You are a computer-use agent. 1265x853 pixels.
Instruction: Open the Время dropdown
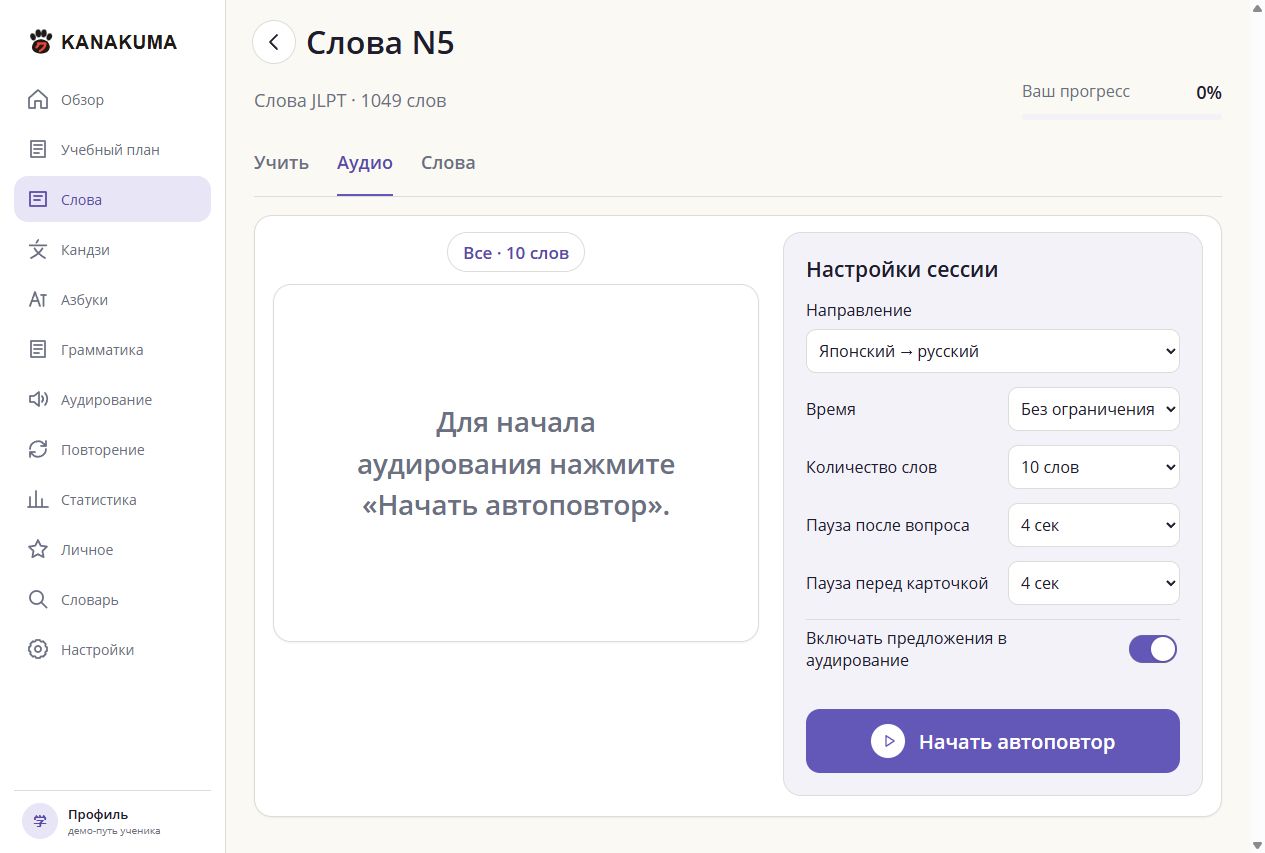[x=1094, y=410]
